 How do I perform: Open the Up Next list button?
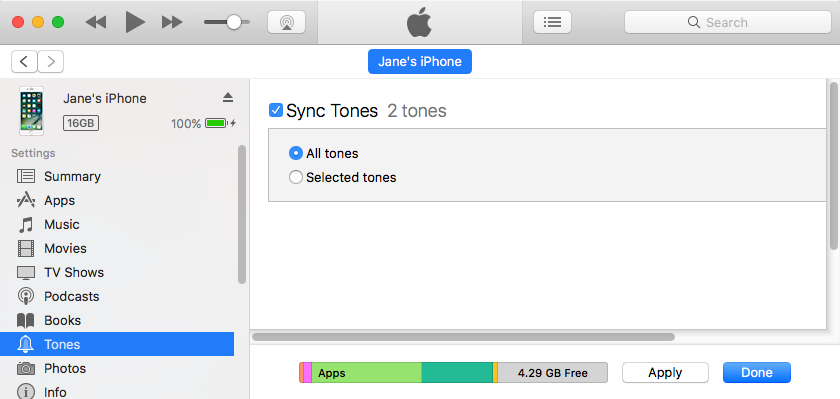552,22
